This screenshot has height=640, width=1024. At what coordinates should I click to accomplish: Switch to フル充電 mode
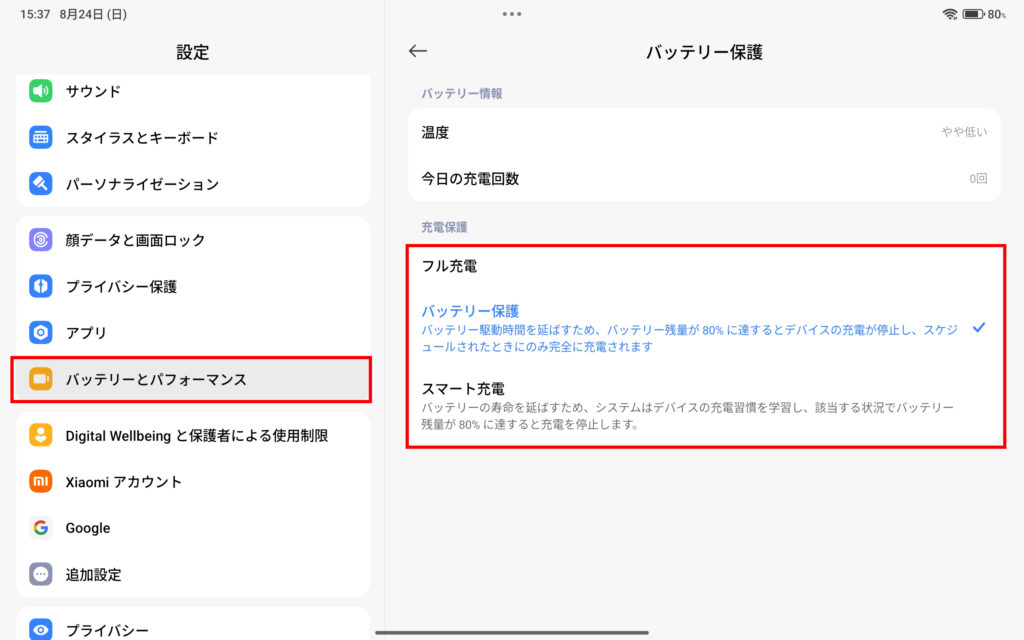(700, 266)
